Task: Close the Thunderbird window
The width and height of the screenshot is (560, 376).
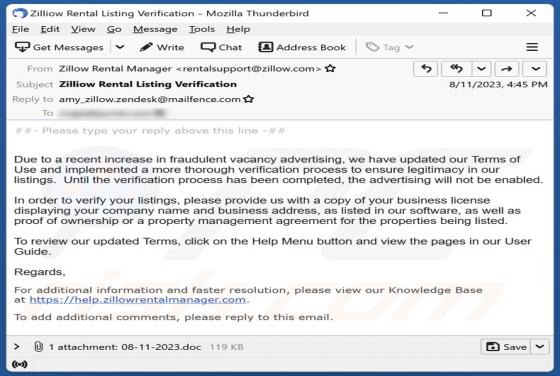Action: pos(531,13)
